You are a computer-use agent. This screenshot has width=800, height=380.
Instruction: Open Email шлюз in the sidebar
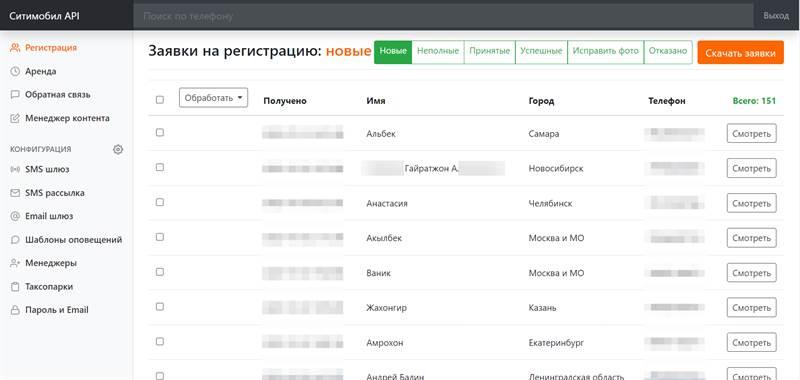49,216
